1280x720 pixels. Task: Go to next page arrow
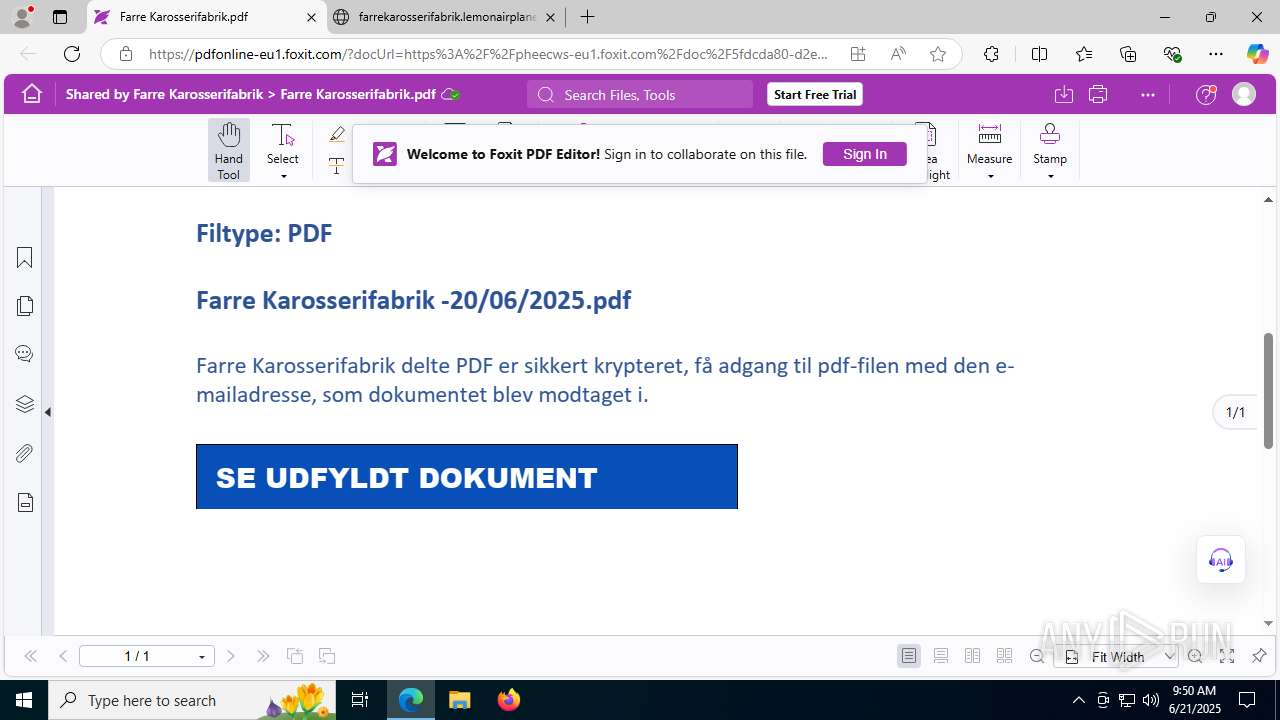[231, 656]
